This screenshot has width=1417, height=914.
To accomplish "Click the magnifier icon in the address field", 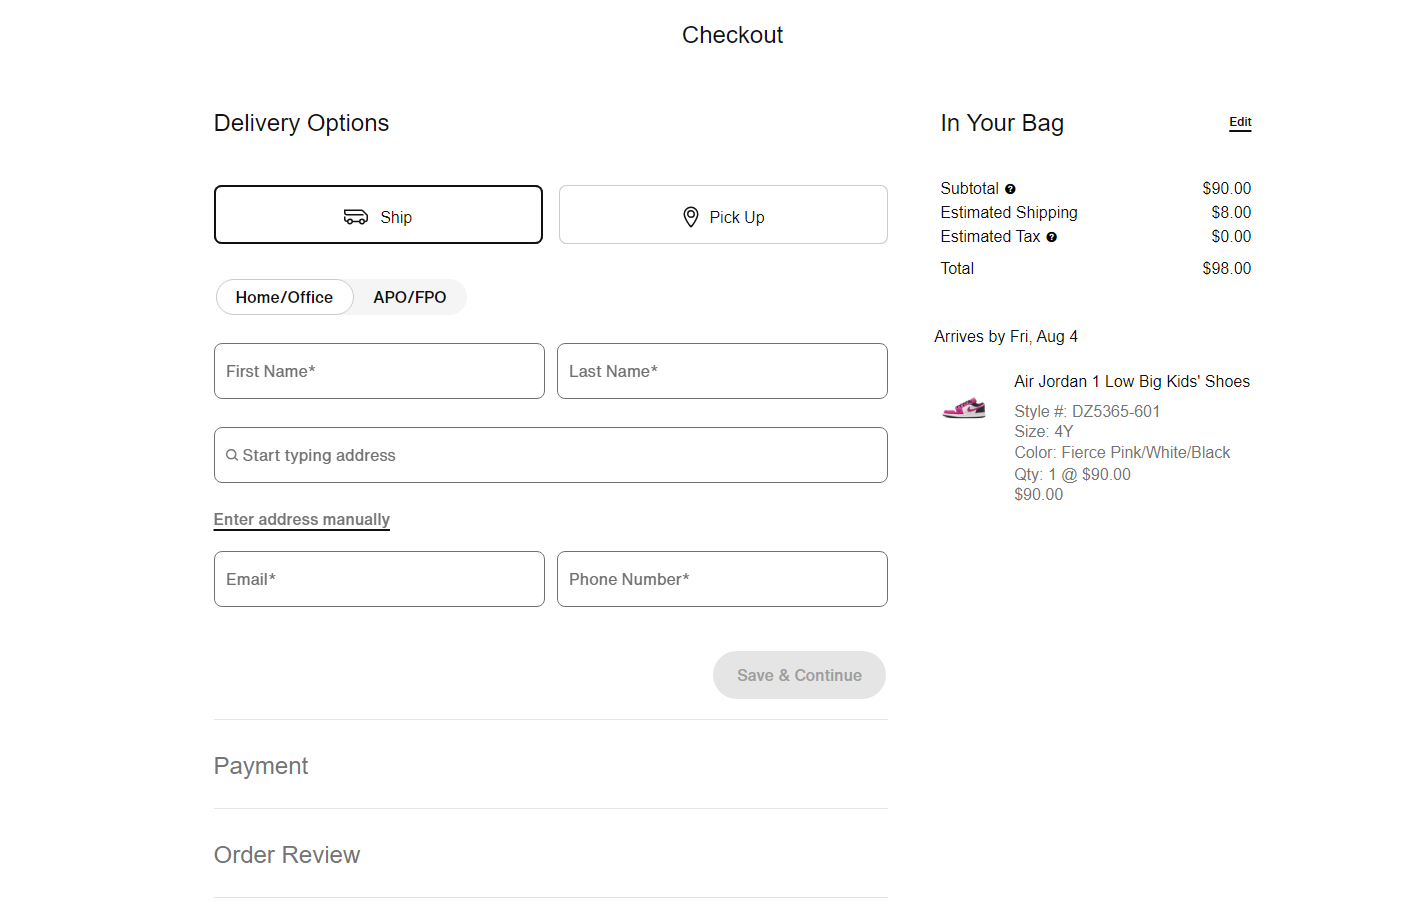I will click(x=231, y=455).
